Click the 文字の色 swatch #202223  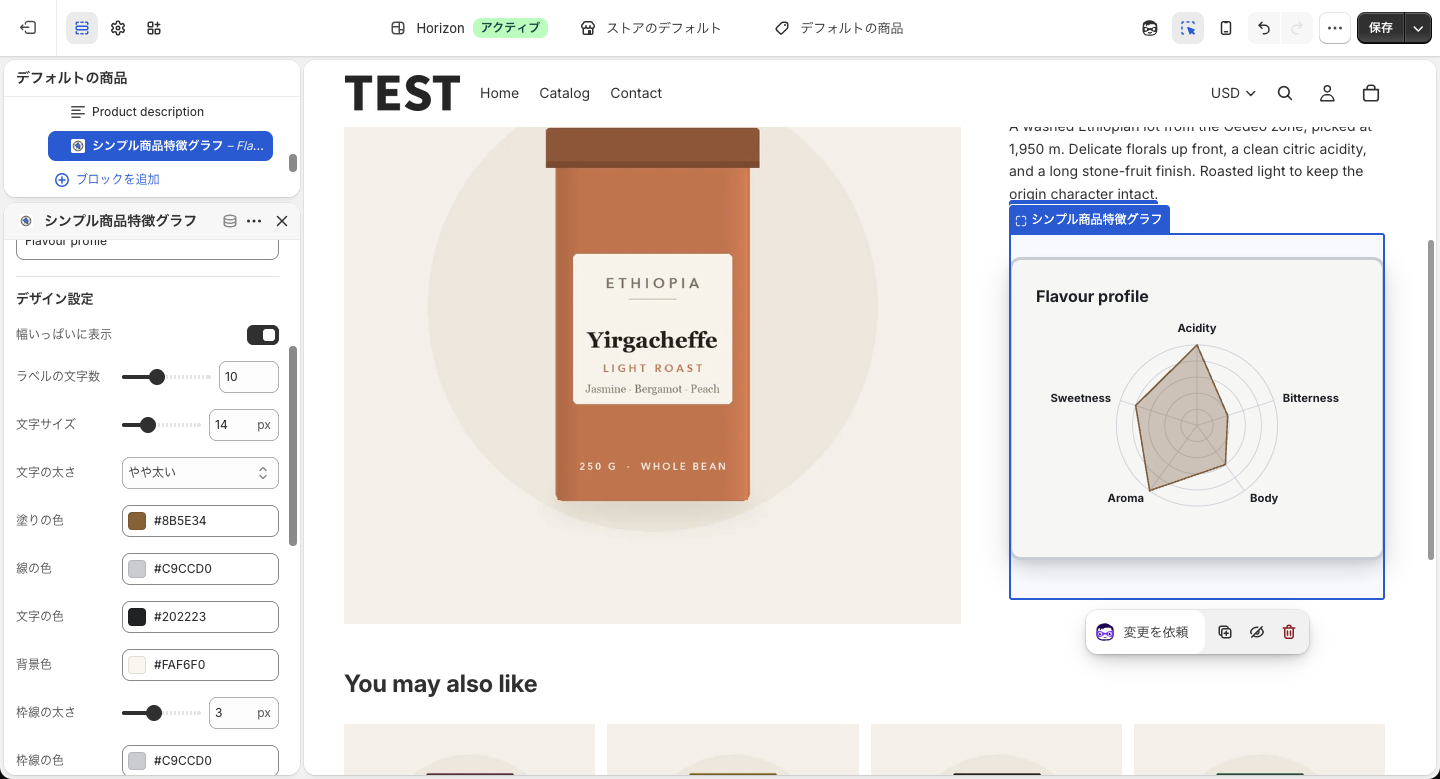(x=137, y=617)
